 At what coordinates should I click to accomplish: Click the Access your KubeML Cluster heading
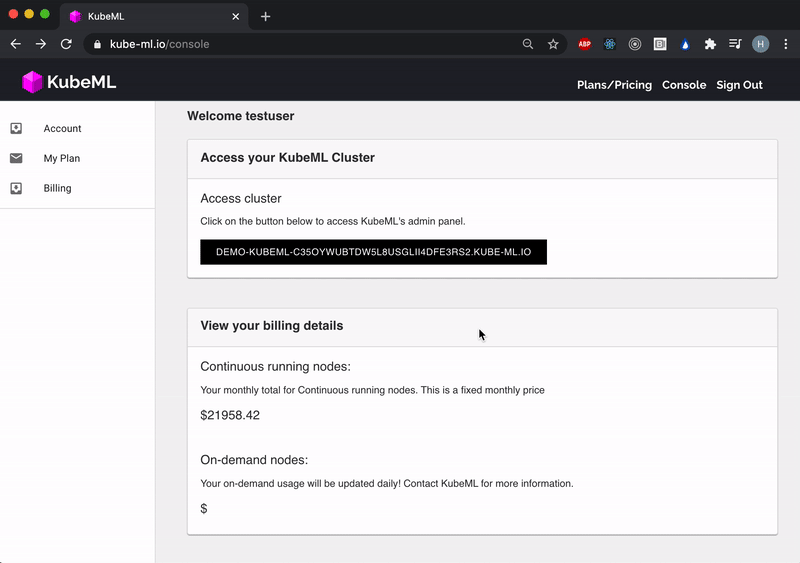pyautogui.click(x=288, y=158)
